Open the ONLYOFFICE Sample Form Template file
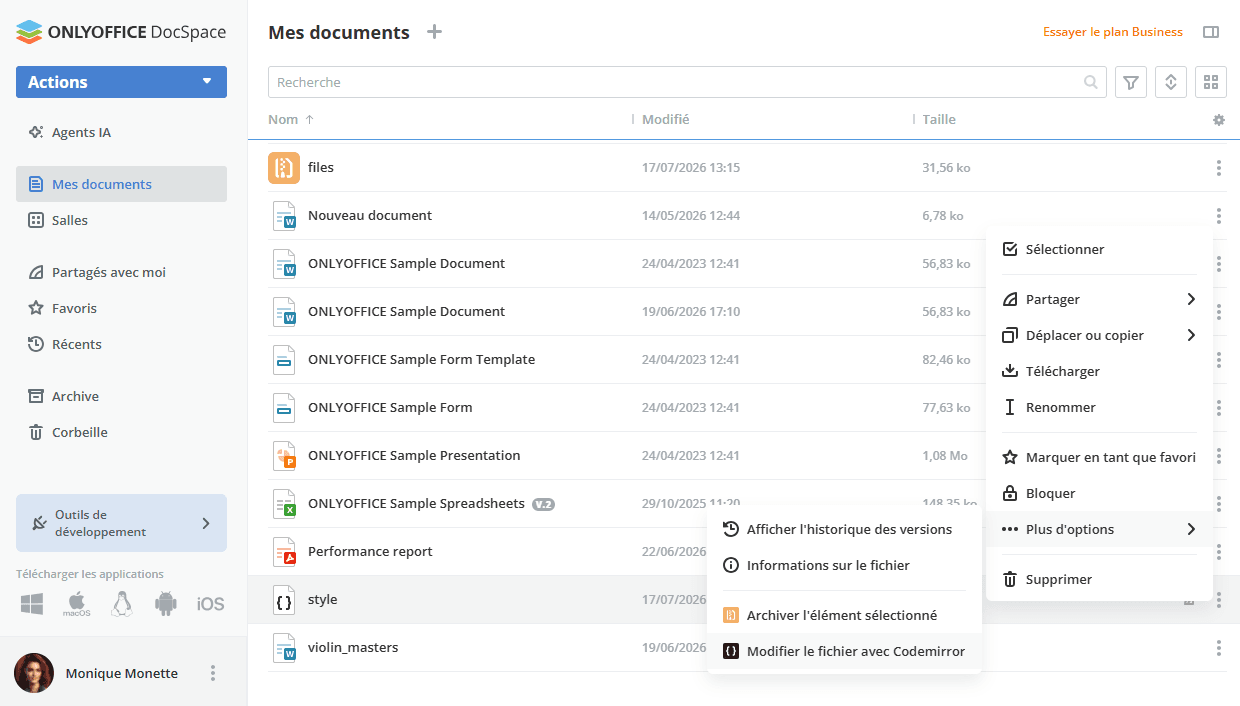The width and height of the screenshot is (1240, 706). coord(421,360)
